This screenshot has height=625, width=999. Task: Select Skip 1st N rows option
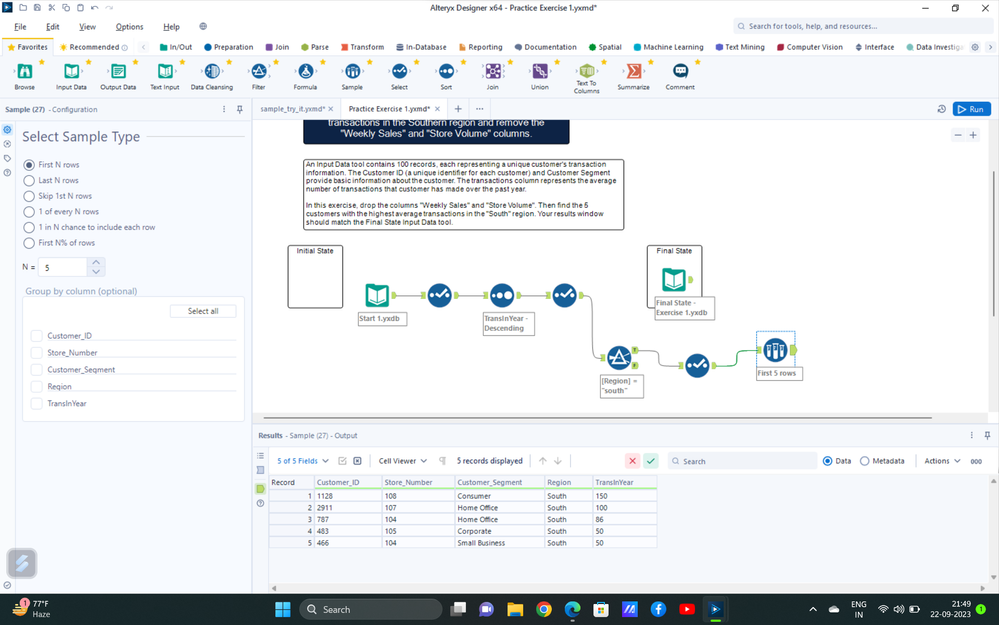(x=29, y=196)
